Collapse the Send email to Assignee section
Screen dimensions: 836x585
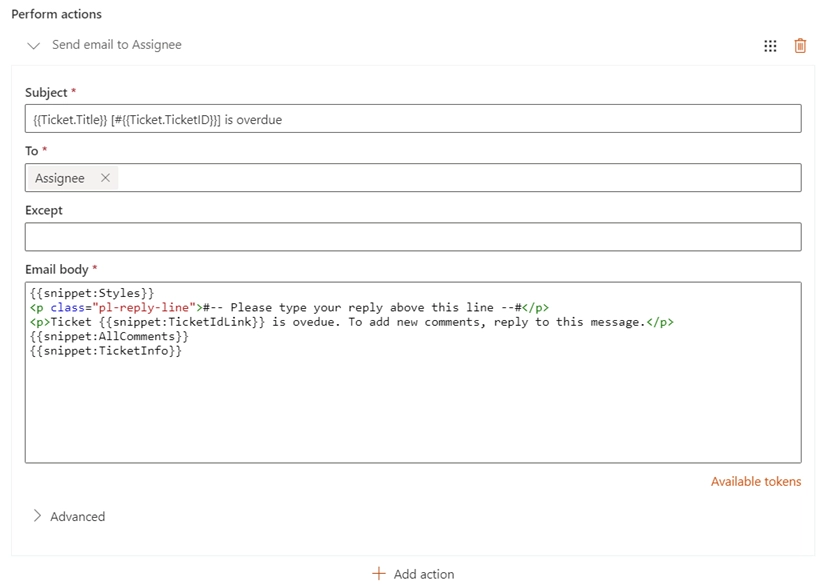point(34,45)
